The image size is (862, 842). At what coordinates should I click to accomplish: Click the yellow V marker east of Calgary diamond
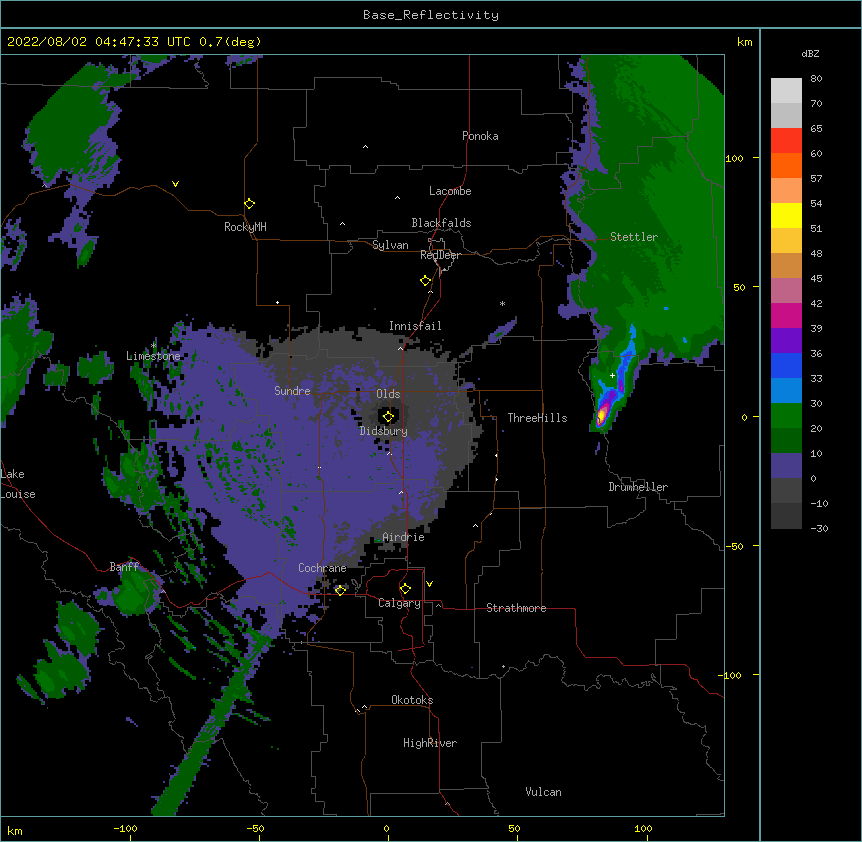click(x=429, y=584)
